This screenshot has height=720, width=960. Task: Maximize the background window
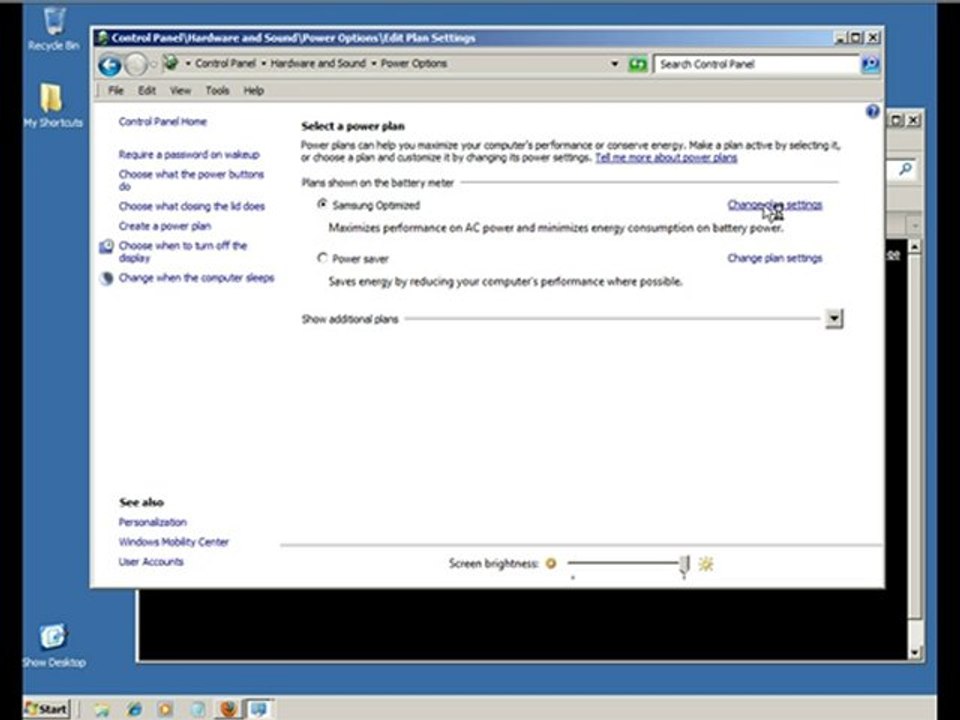point(896,121)
